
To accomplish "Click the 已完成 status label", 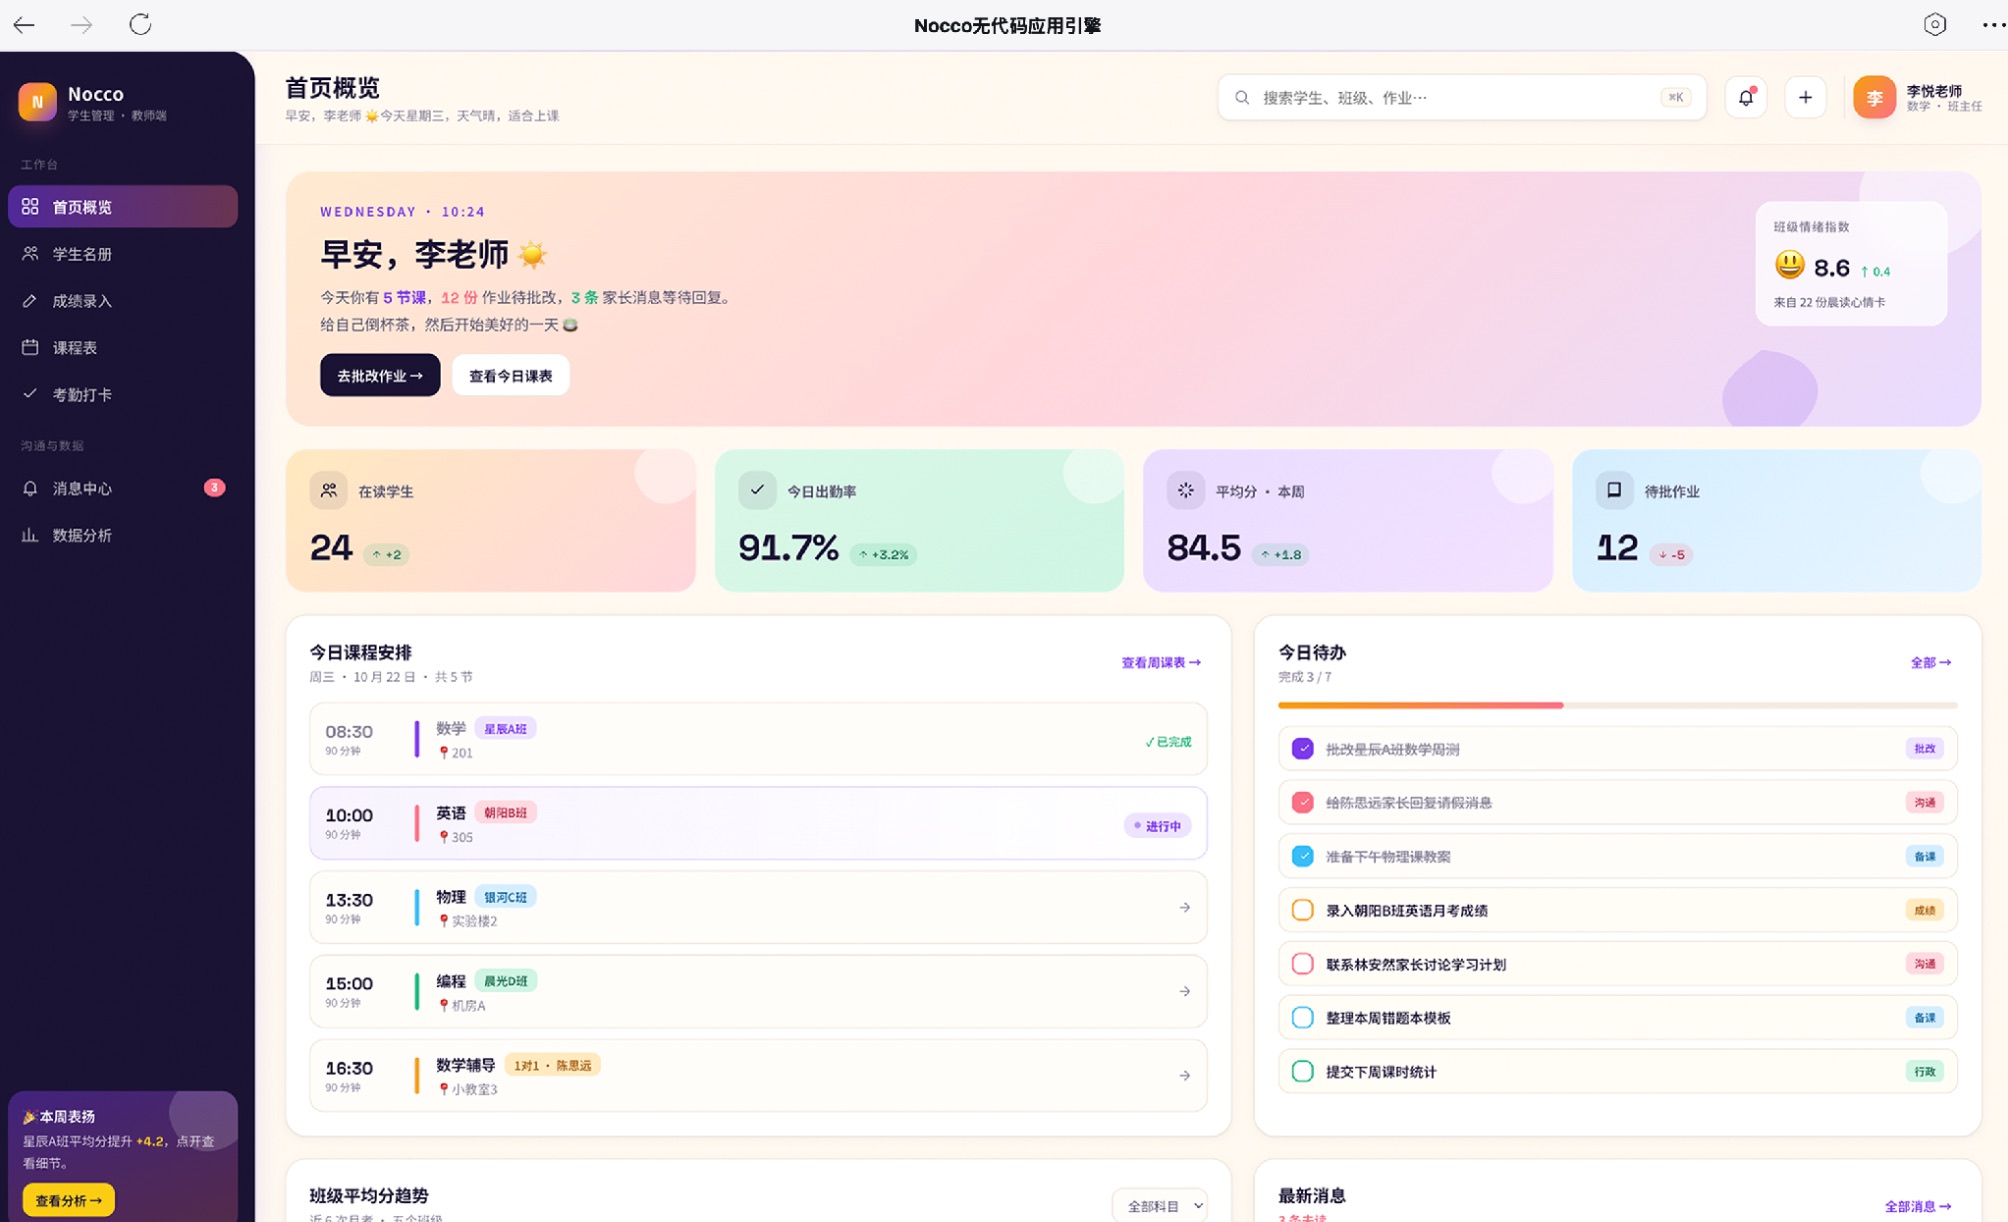I will click(1168, 742).
